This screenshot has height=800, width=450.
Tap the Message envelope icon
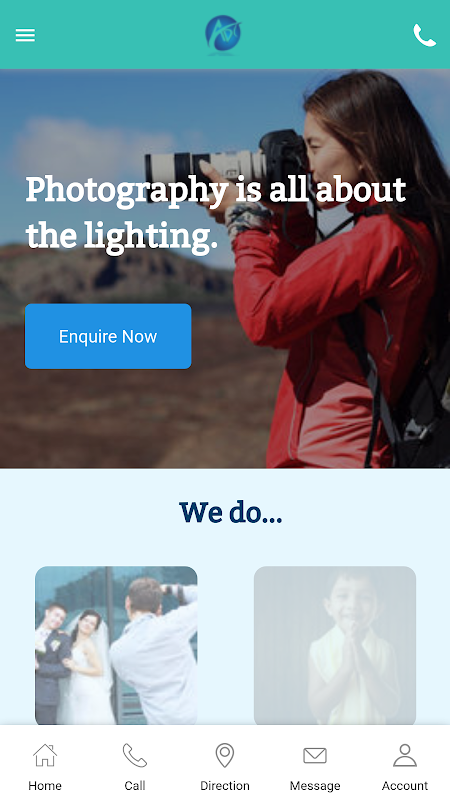click(x=315, y=755)
